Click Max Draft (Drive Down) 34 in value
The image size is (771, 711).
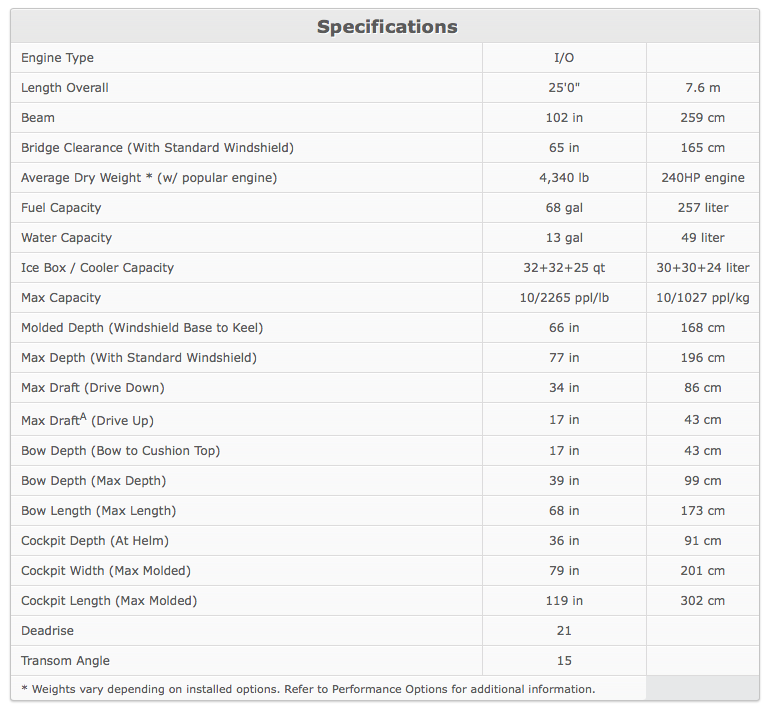(564, 387)
